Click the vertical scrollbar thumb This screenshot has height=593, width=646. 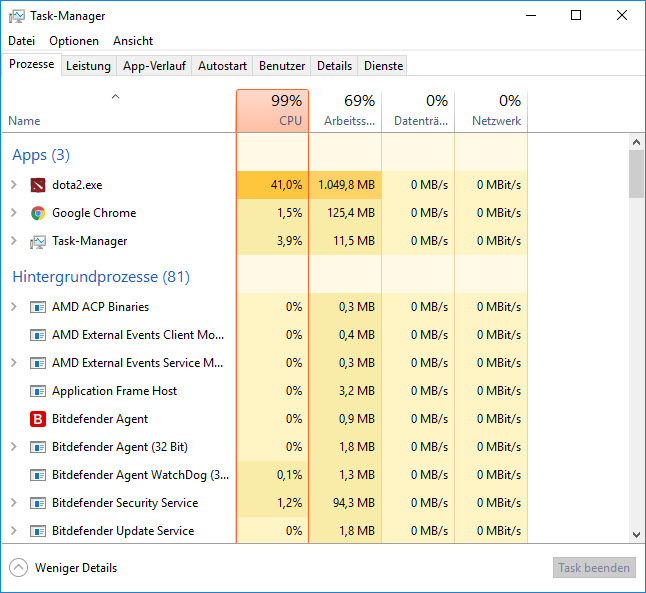coord(637,174)
